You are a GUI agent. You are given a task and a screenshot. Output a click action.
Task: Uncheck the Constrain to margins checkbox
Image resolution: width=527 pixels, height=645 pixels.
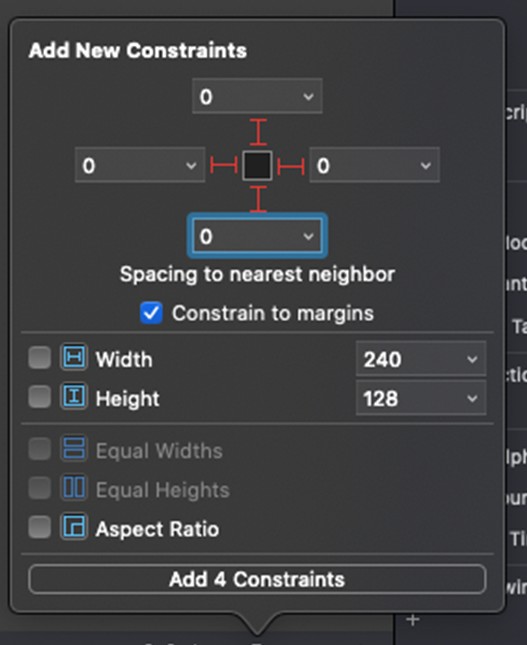(151, 313)
